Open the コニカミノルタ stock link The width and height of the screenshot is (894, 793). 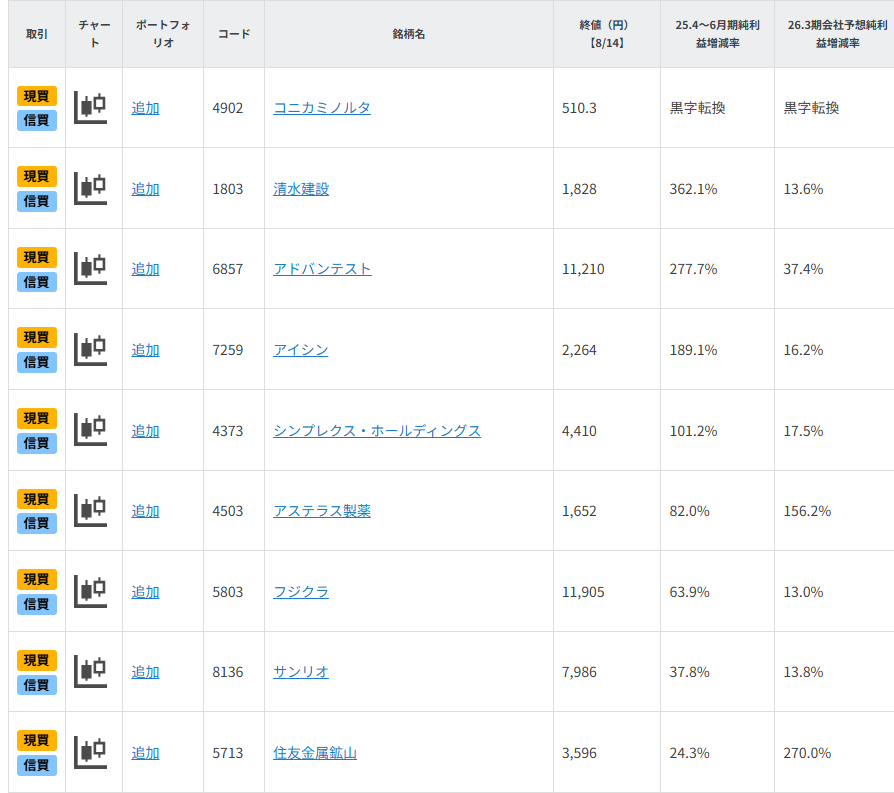pos(322,108)
